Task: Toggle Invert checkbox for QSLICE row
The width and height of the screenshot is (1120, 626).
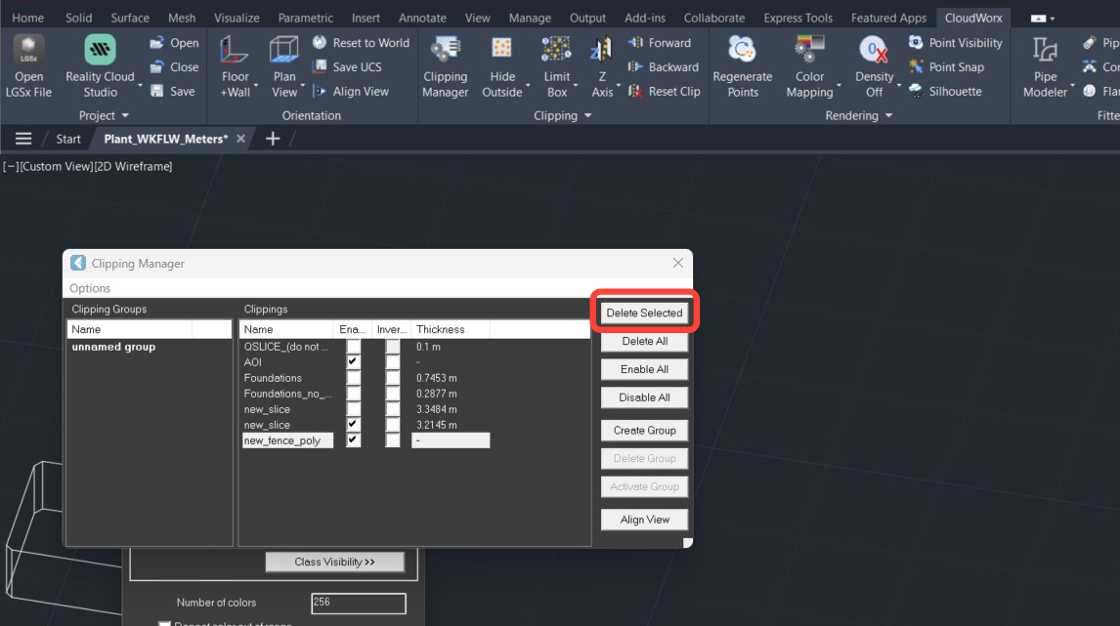Action: tap(393, 347)
